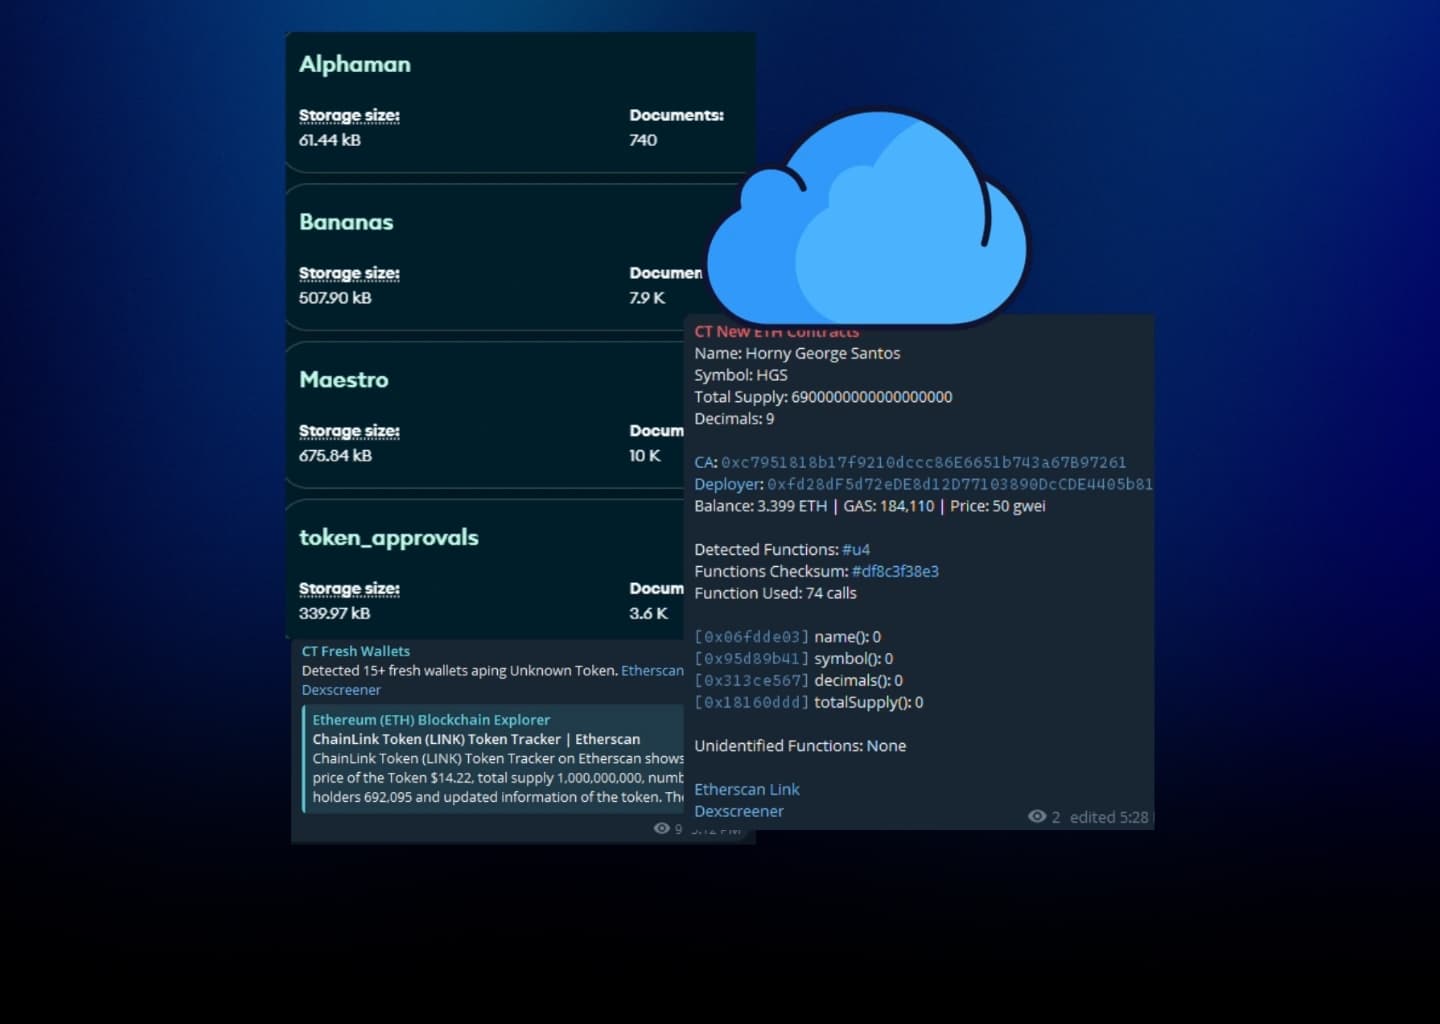Open Ethereum (ETH) Blockchain Explorer preview
The height and width of the screenshot is (1024, 1440).
pyautogui.click(x=431, y=720)
